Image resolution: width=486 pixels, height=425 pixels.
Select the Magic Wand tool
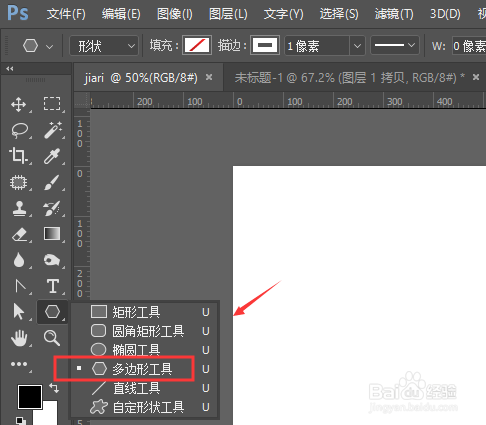[53, 130]
